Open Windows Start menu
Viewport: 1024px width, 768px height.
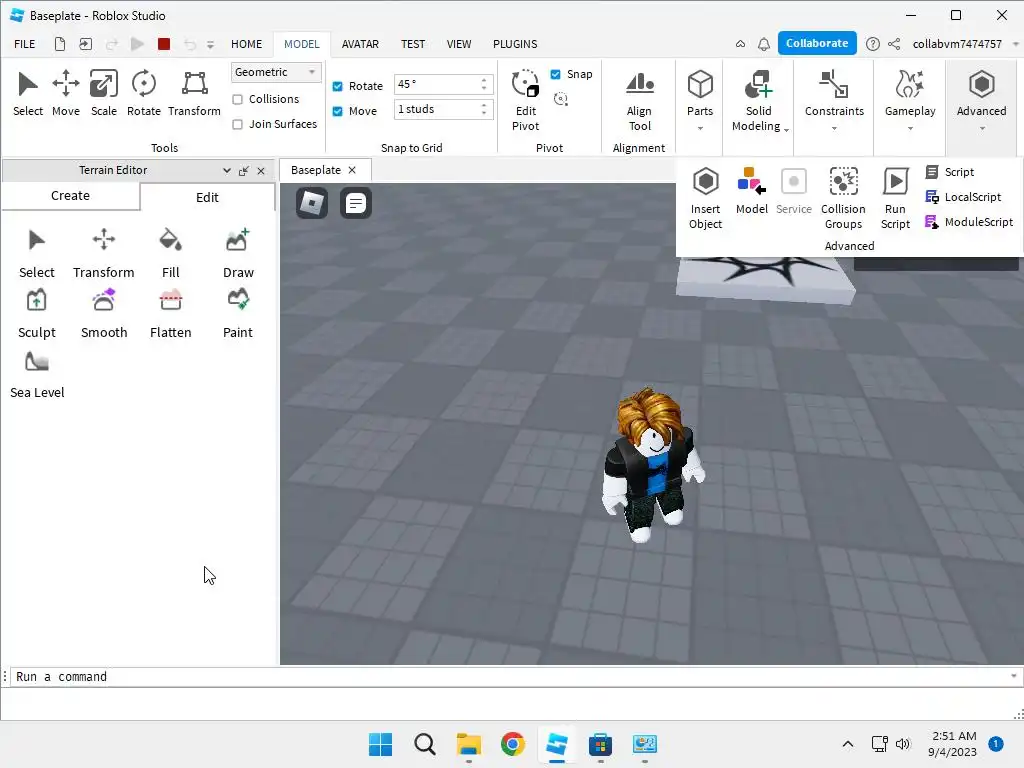click(x=380, y=744)
